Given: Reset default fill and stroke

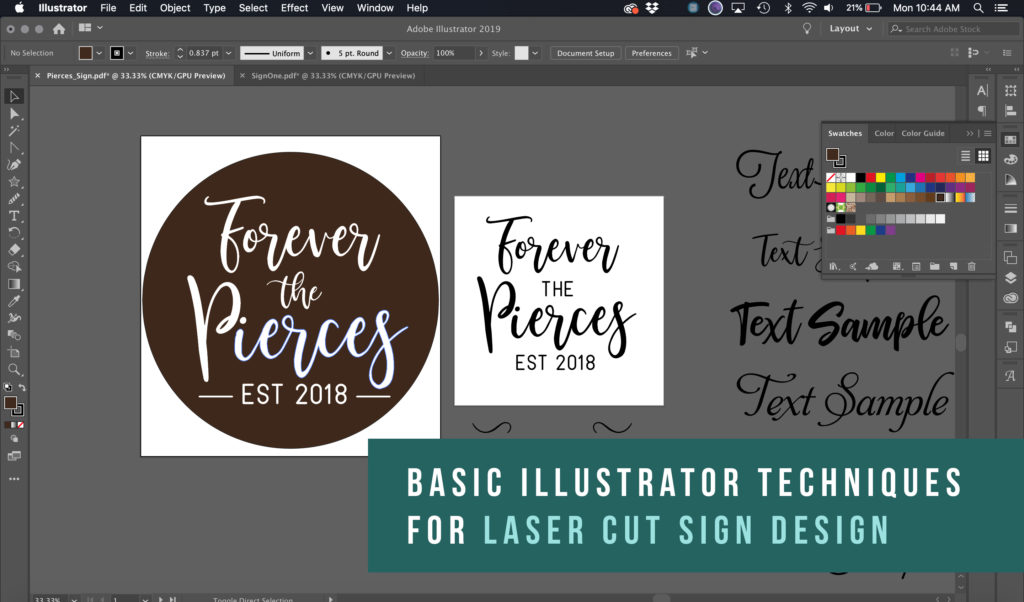Looking at the screenshot, I should pyautogui.click(x=7, y=387).
